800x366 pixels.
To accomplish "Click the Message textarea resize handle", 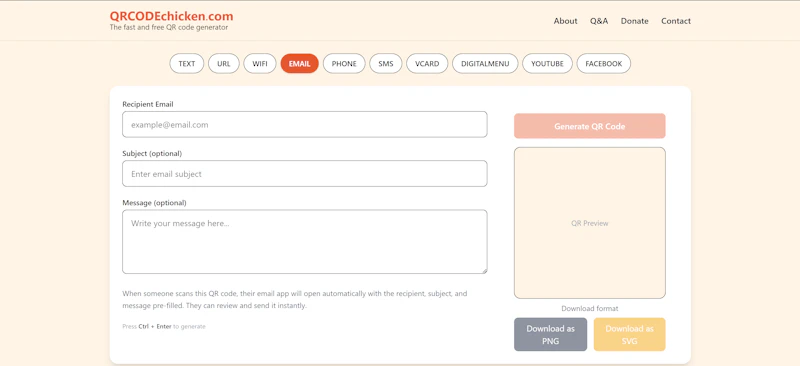I will tap(484, 271).
